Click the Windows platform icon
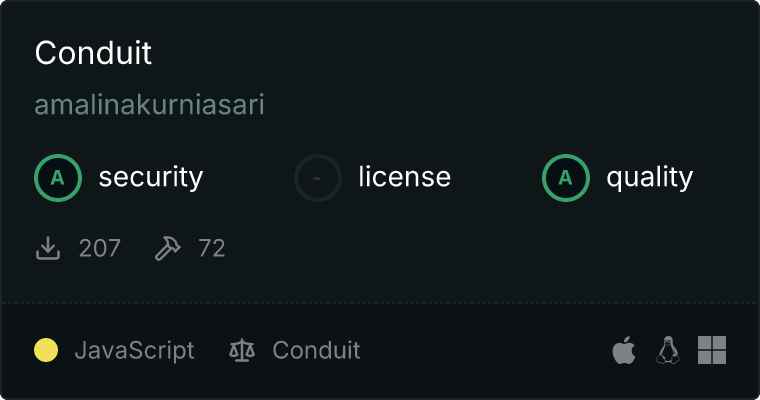The height and width of the screenshot is (400, 760). click(x=711, y=350)
